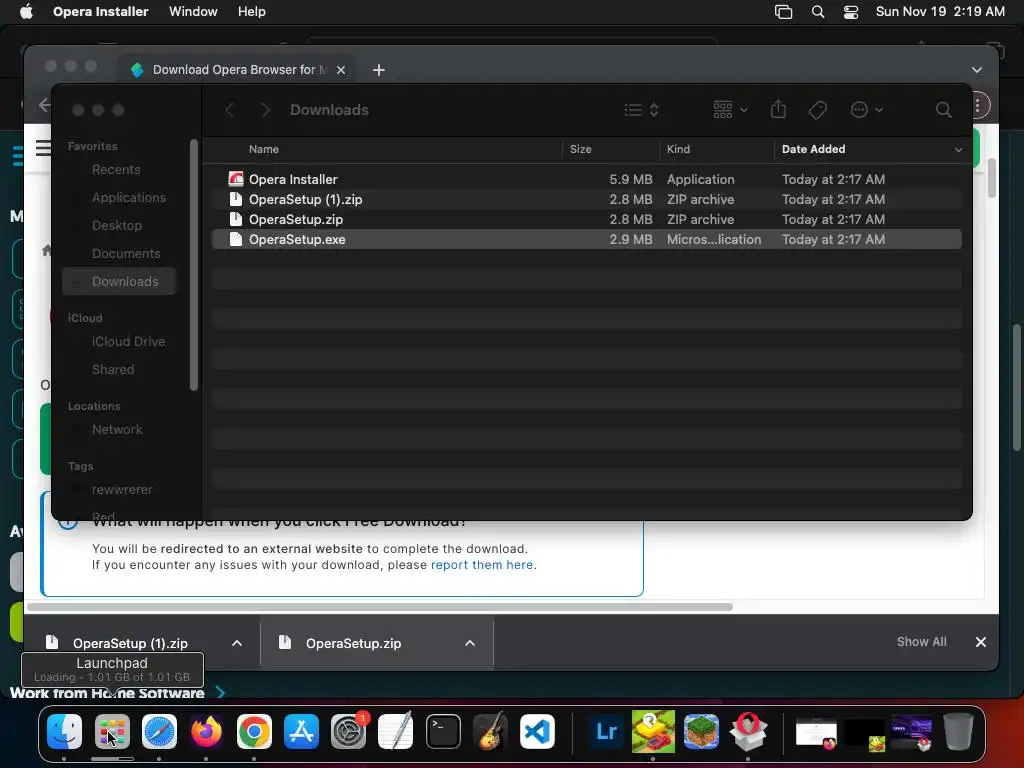Open Documents in the Finder sidebar
The height and width of the screenshot is (768, 1024).
pos(126,253)
